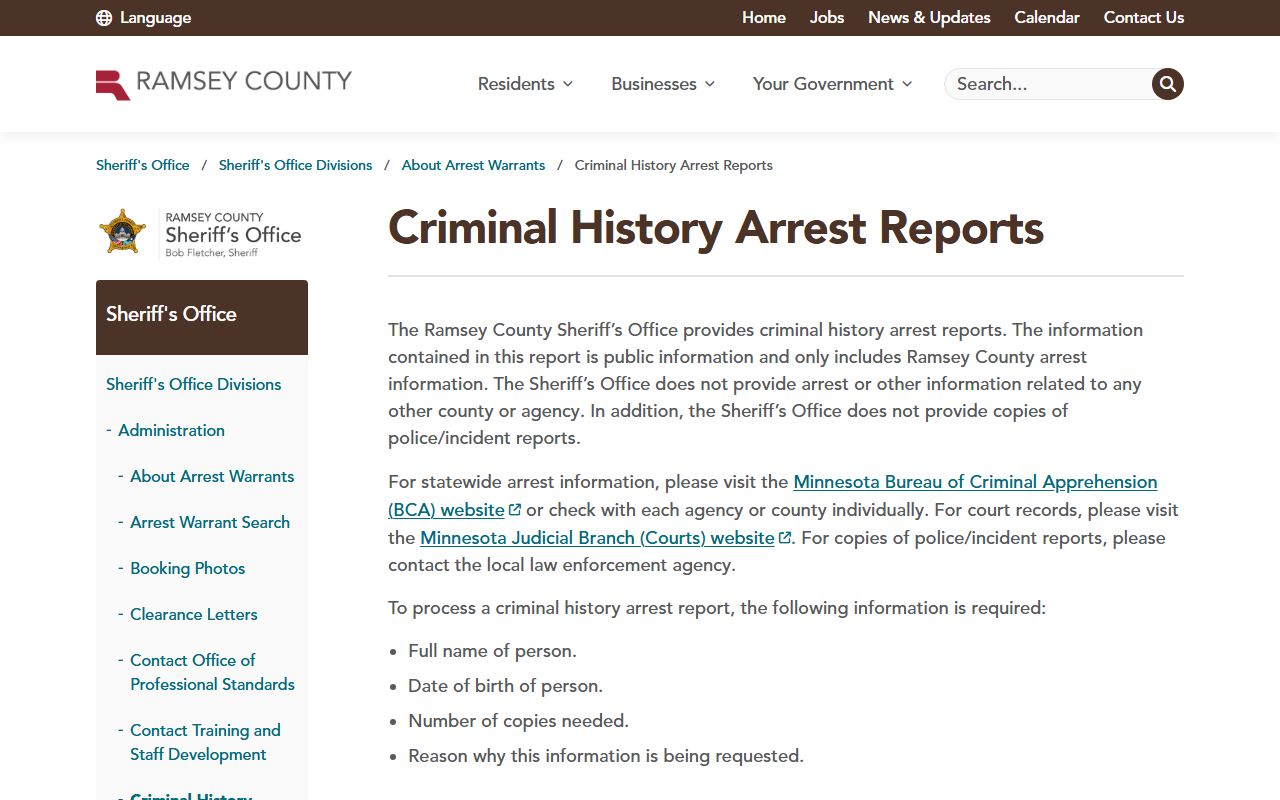Image resolution: width=1280 pixels, height=800 pixels.
Task: Go to Home in top bar
Action: click(x=764, y=18)
